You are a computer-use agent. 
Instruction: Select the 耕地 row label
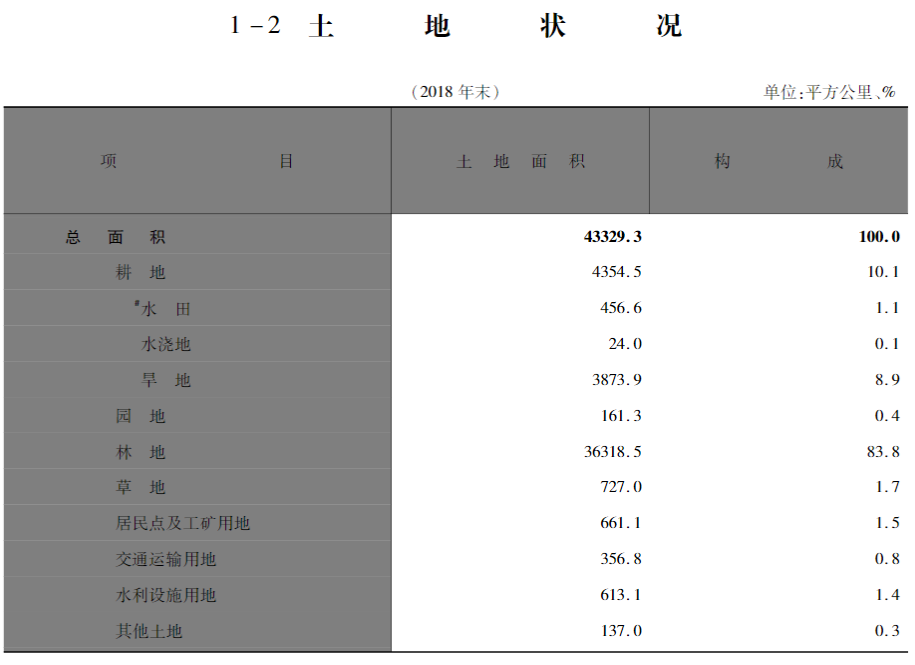click(140, 272)
